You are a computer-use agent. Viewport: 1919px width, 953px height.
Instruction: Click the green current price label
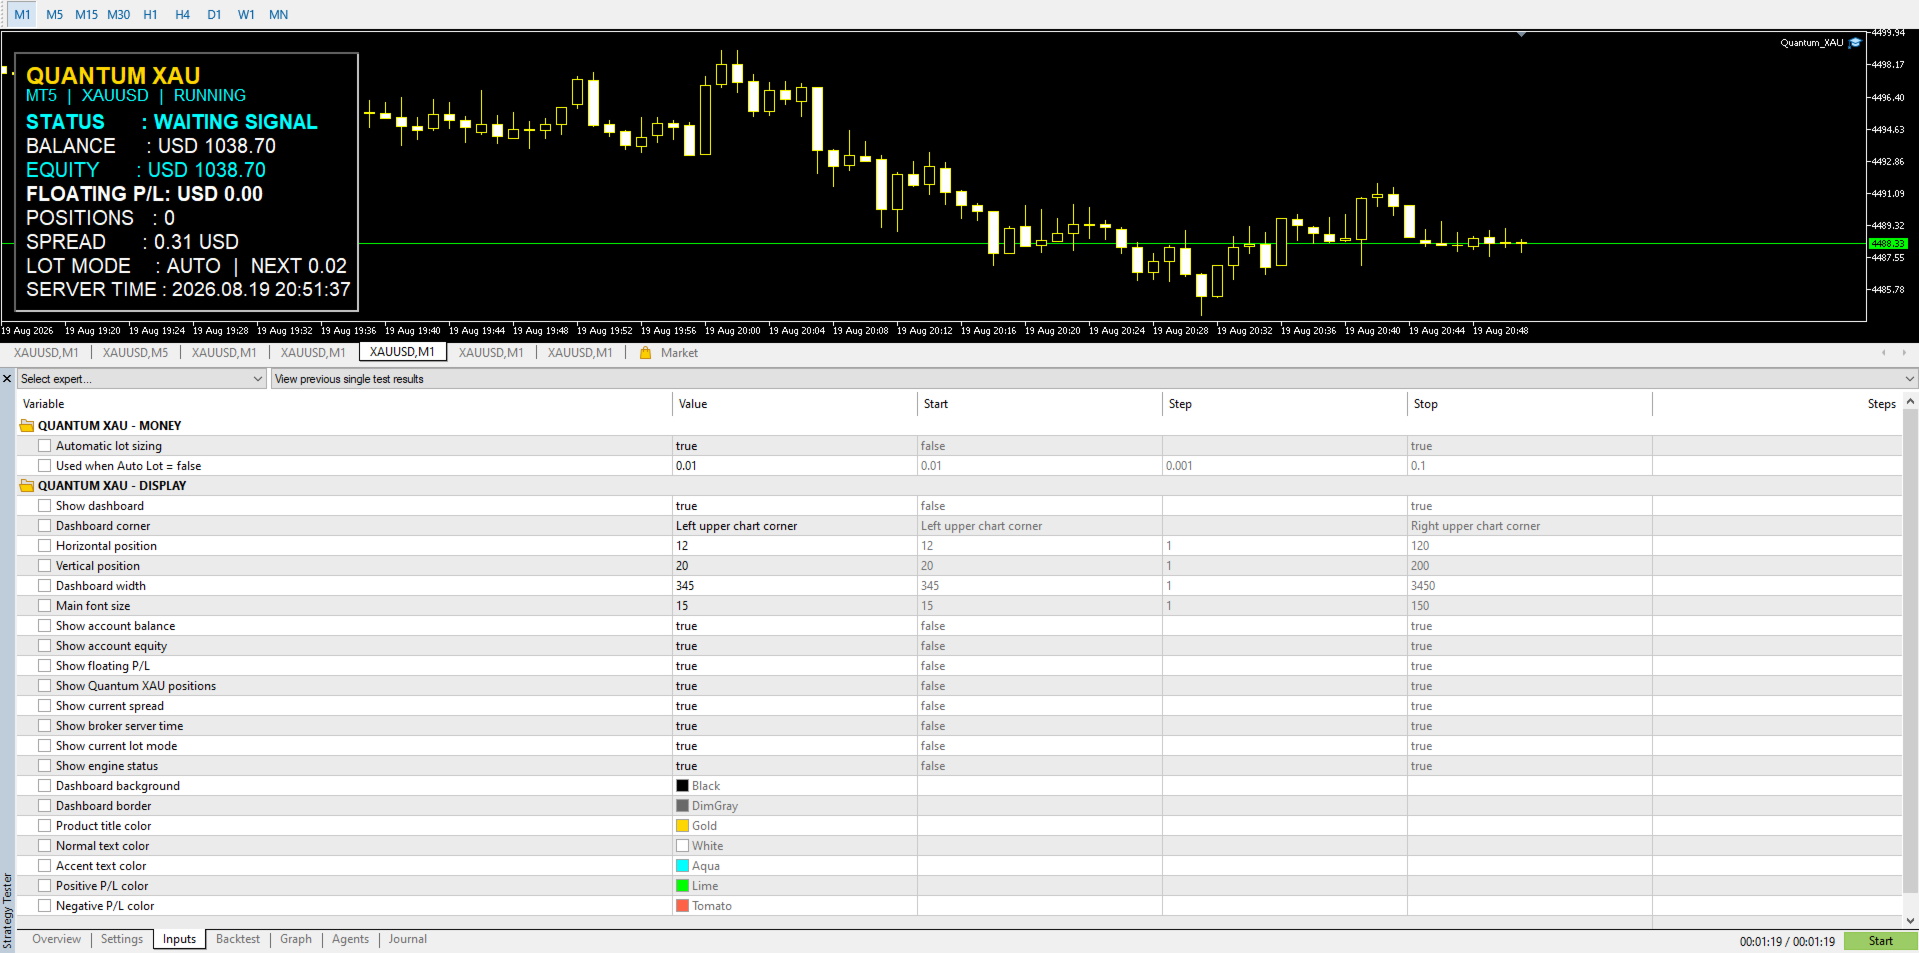pyautogui.click(x=1888, y=243)
